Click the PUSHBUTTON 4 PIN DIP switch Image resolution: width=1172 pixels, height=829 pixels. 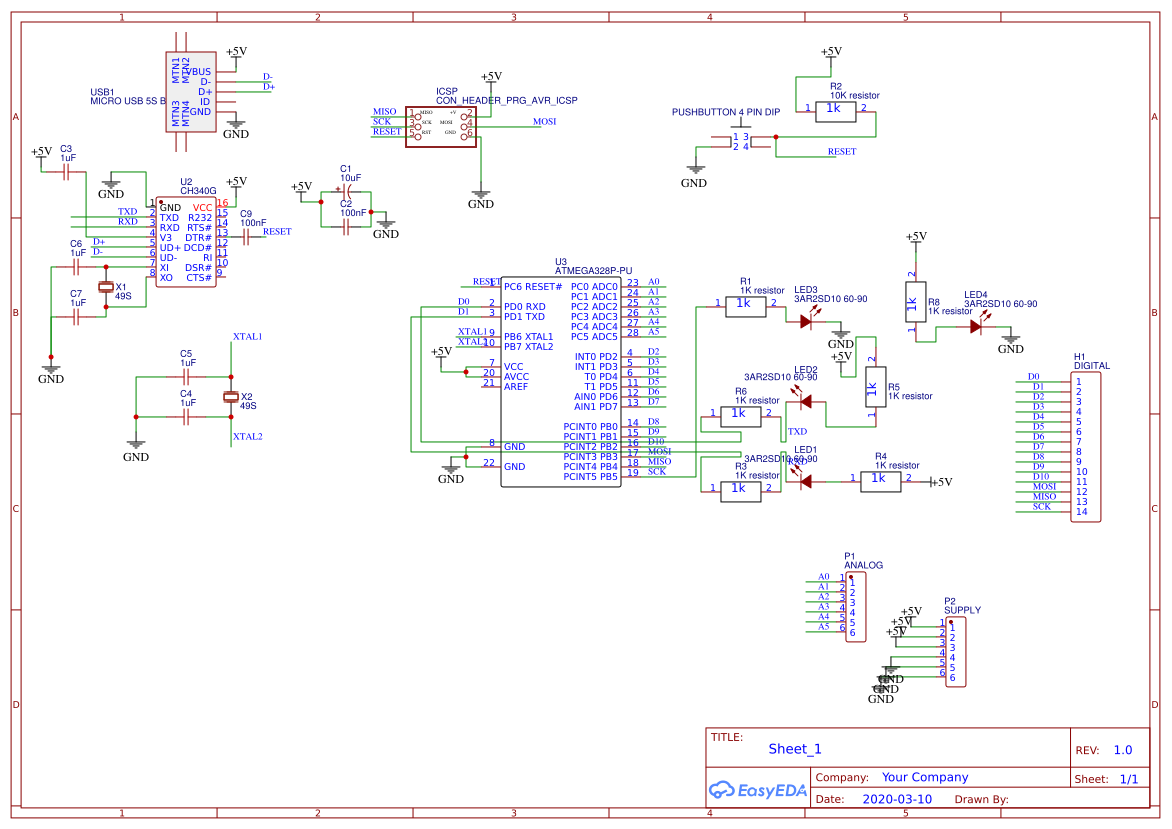(742, 140)
